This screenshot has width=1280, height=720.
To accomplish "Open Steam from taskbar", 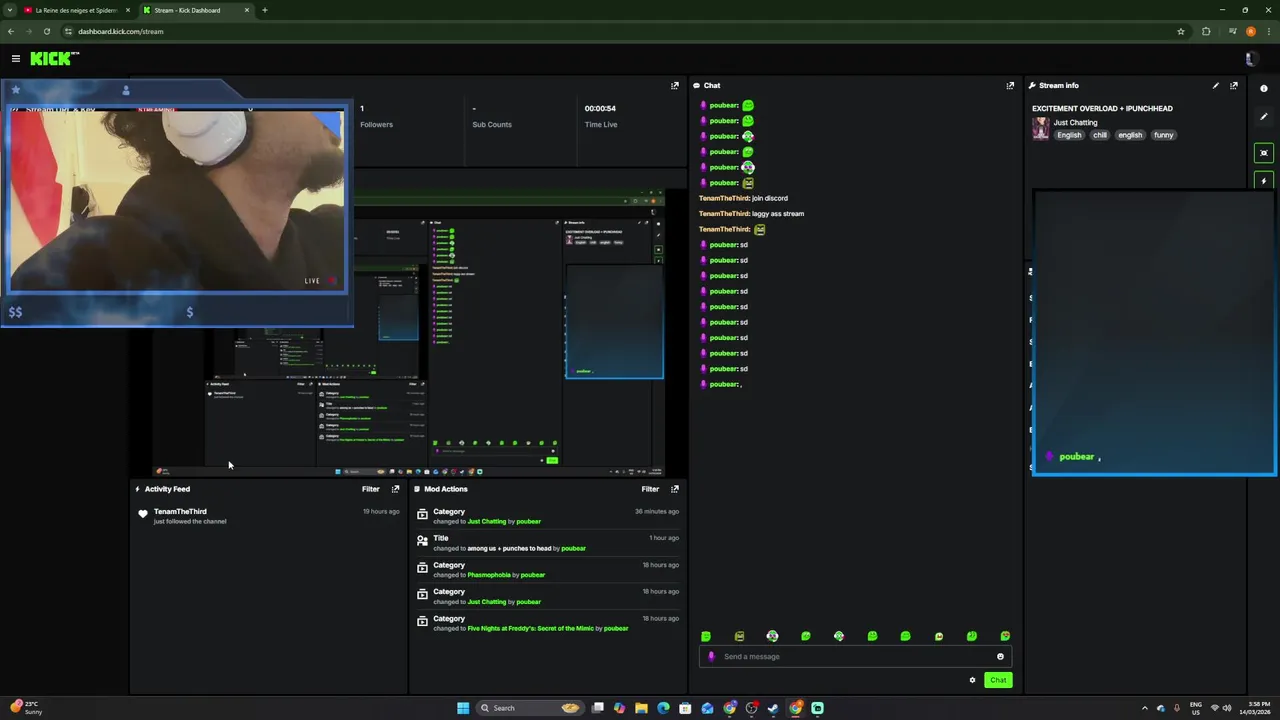I will pos(773,708).
